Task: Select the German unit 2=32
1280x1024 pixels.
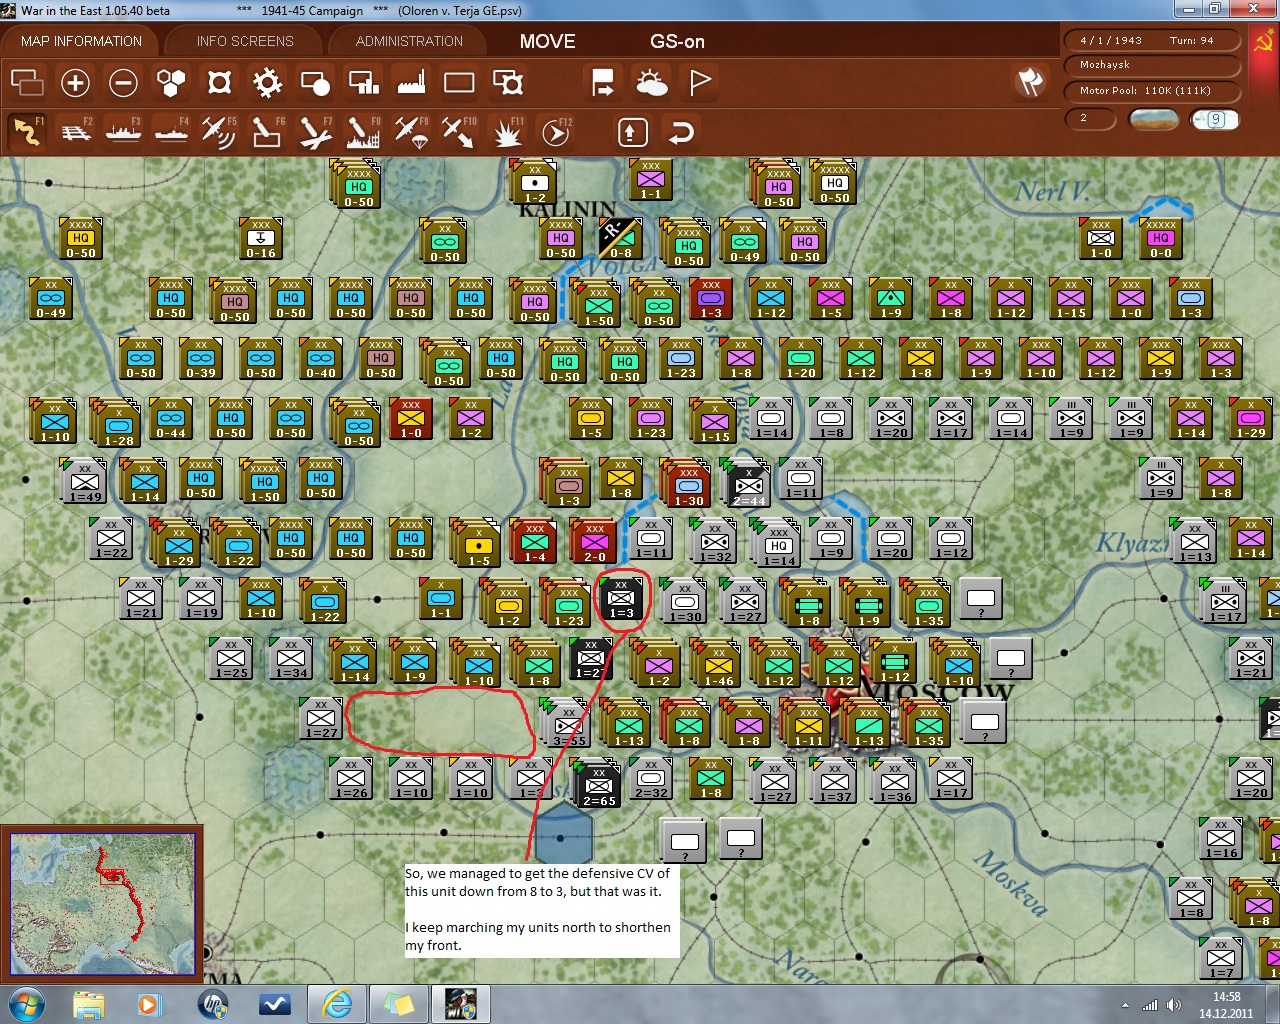Action: pos(651,779)
